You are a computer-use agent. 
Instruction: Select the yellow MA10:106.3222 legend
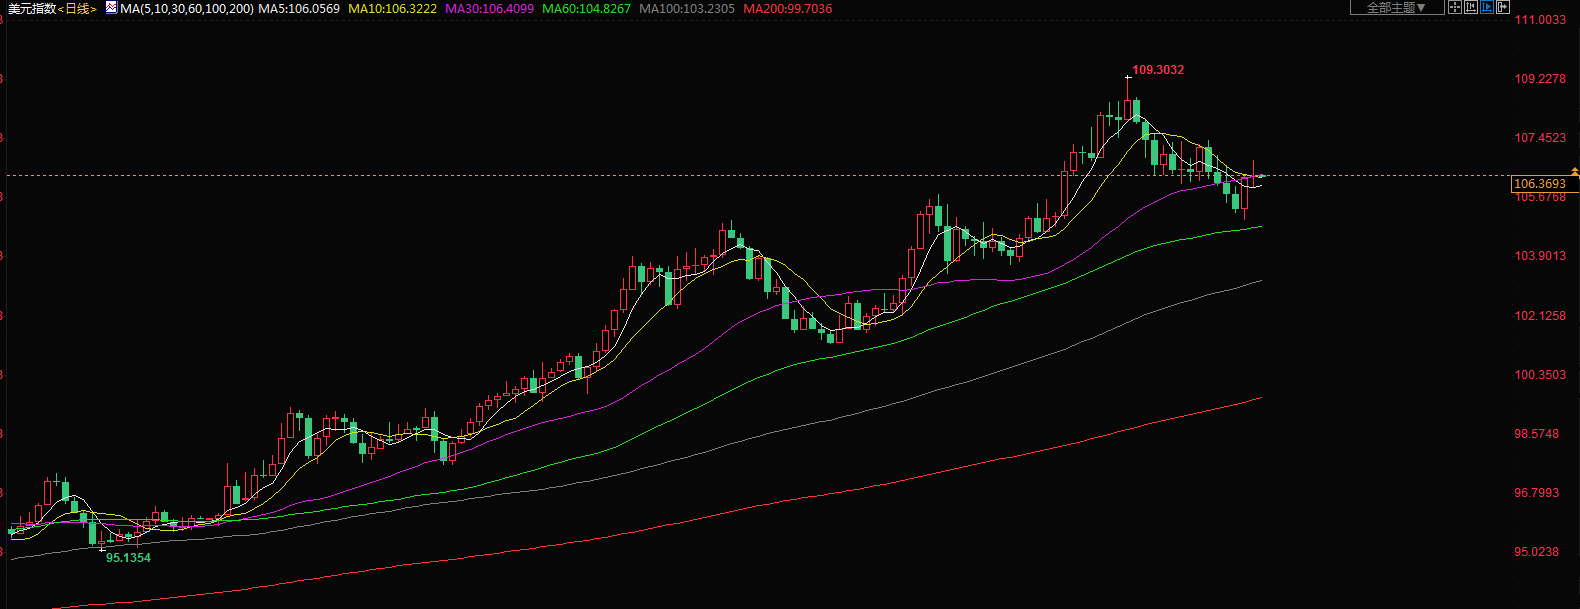point(392,9)
